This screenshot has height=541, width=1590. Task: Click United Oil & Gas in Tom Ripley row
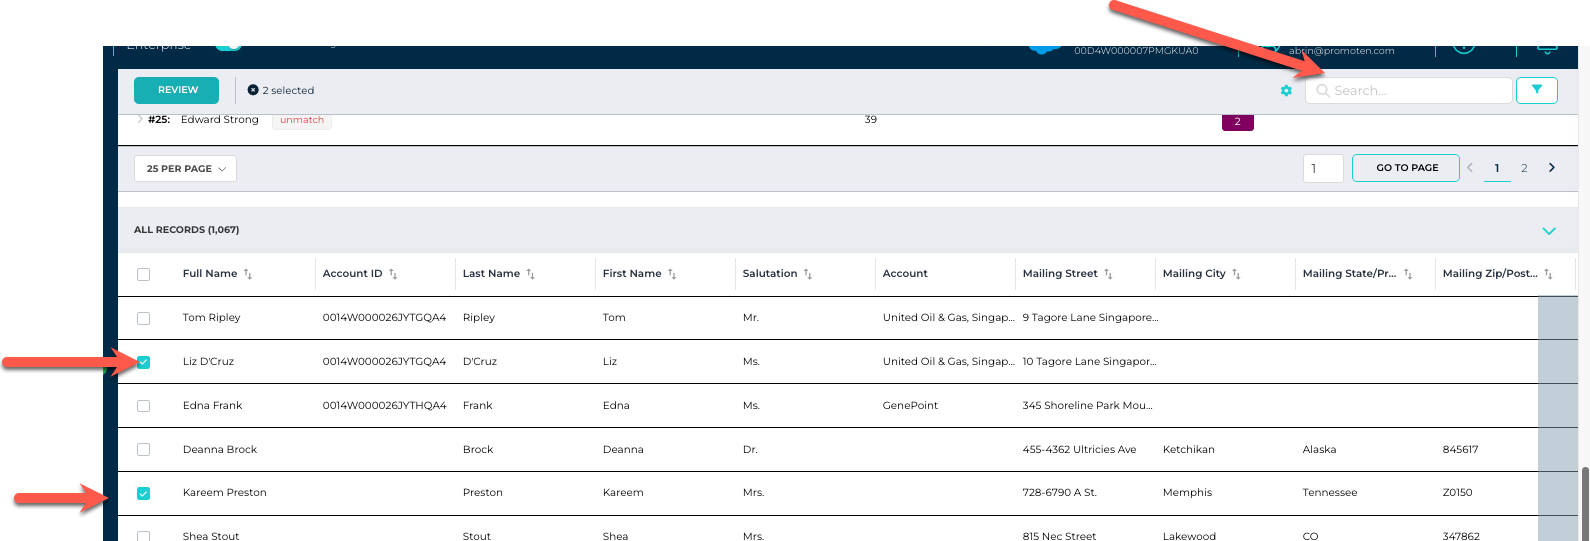point(948,318)
